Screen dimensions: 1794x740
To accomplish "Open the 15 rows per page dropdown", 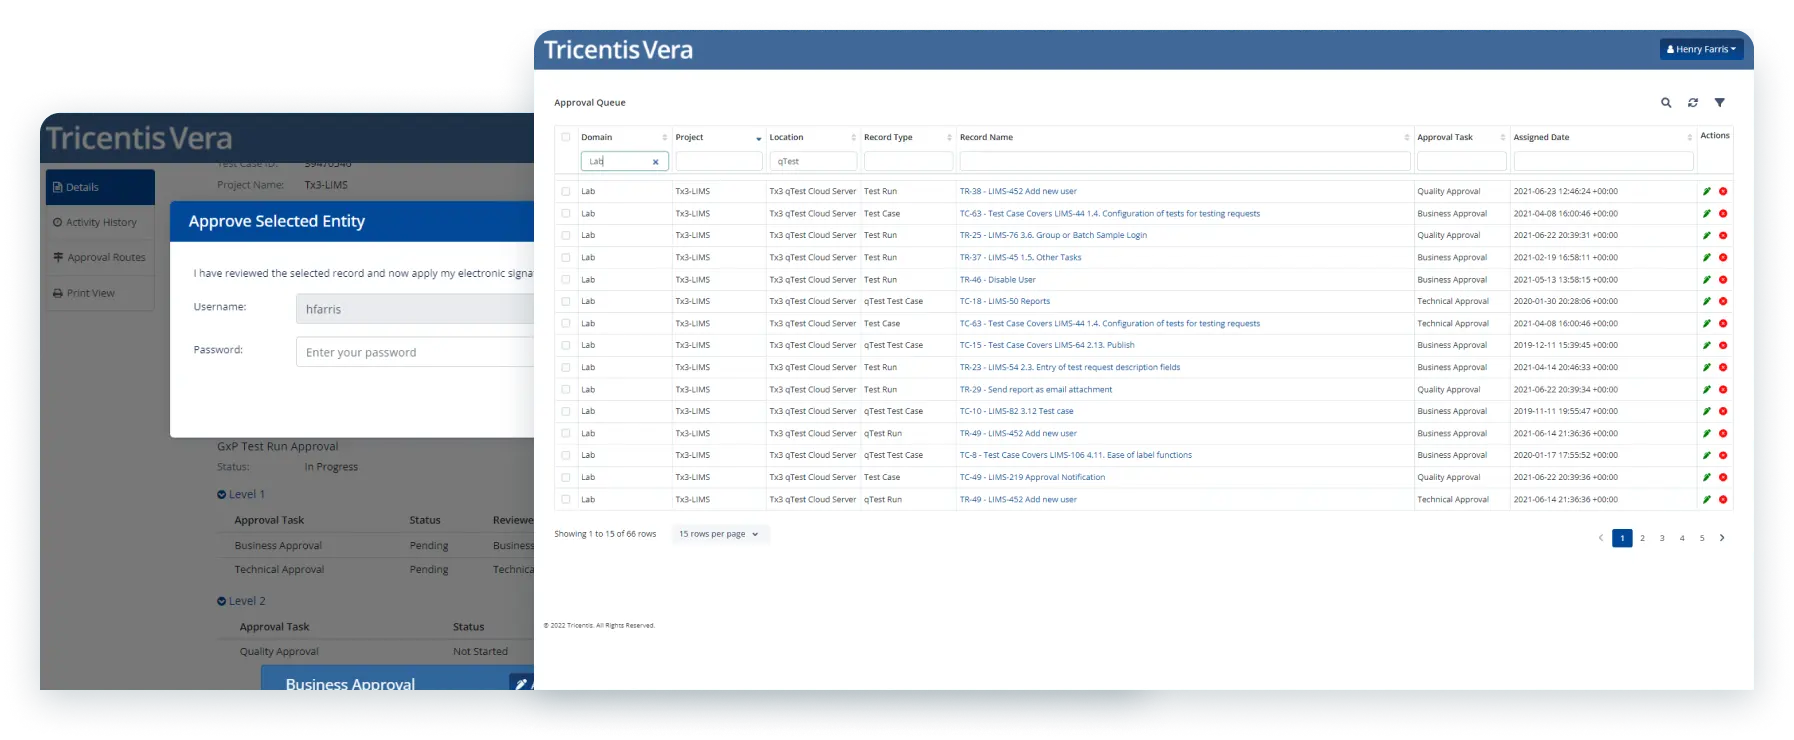I will coord(719,534).
